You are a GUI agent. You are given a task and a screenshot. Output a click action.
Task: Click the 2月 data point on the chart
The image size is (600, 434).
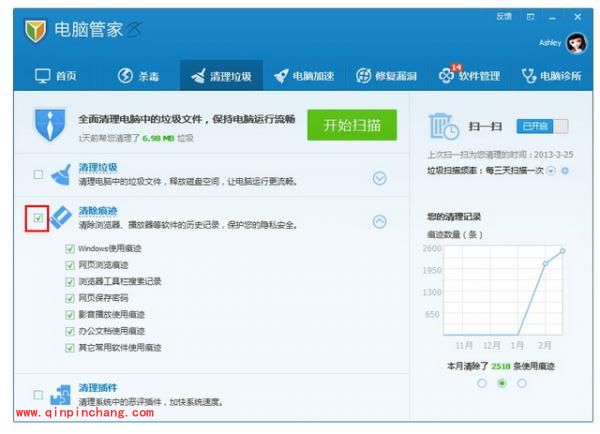545,264
